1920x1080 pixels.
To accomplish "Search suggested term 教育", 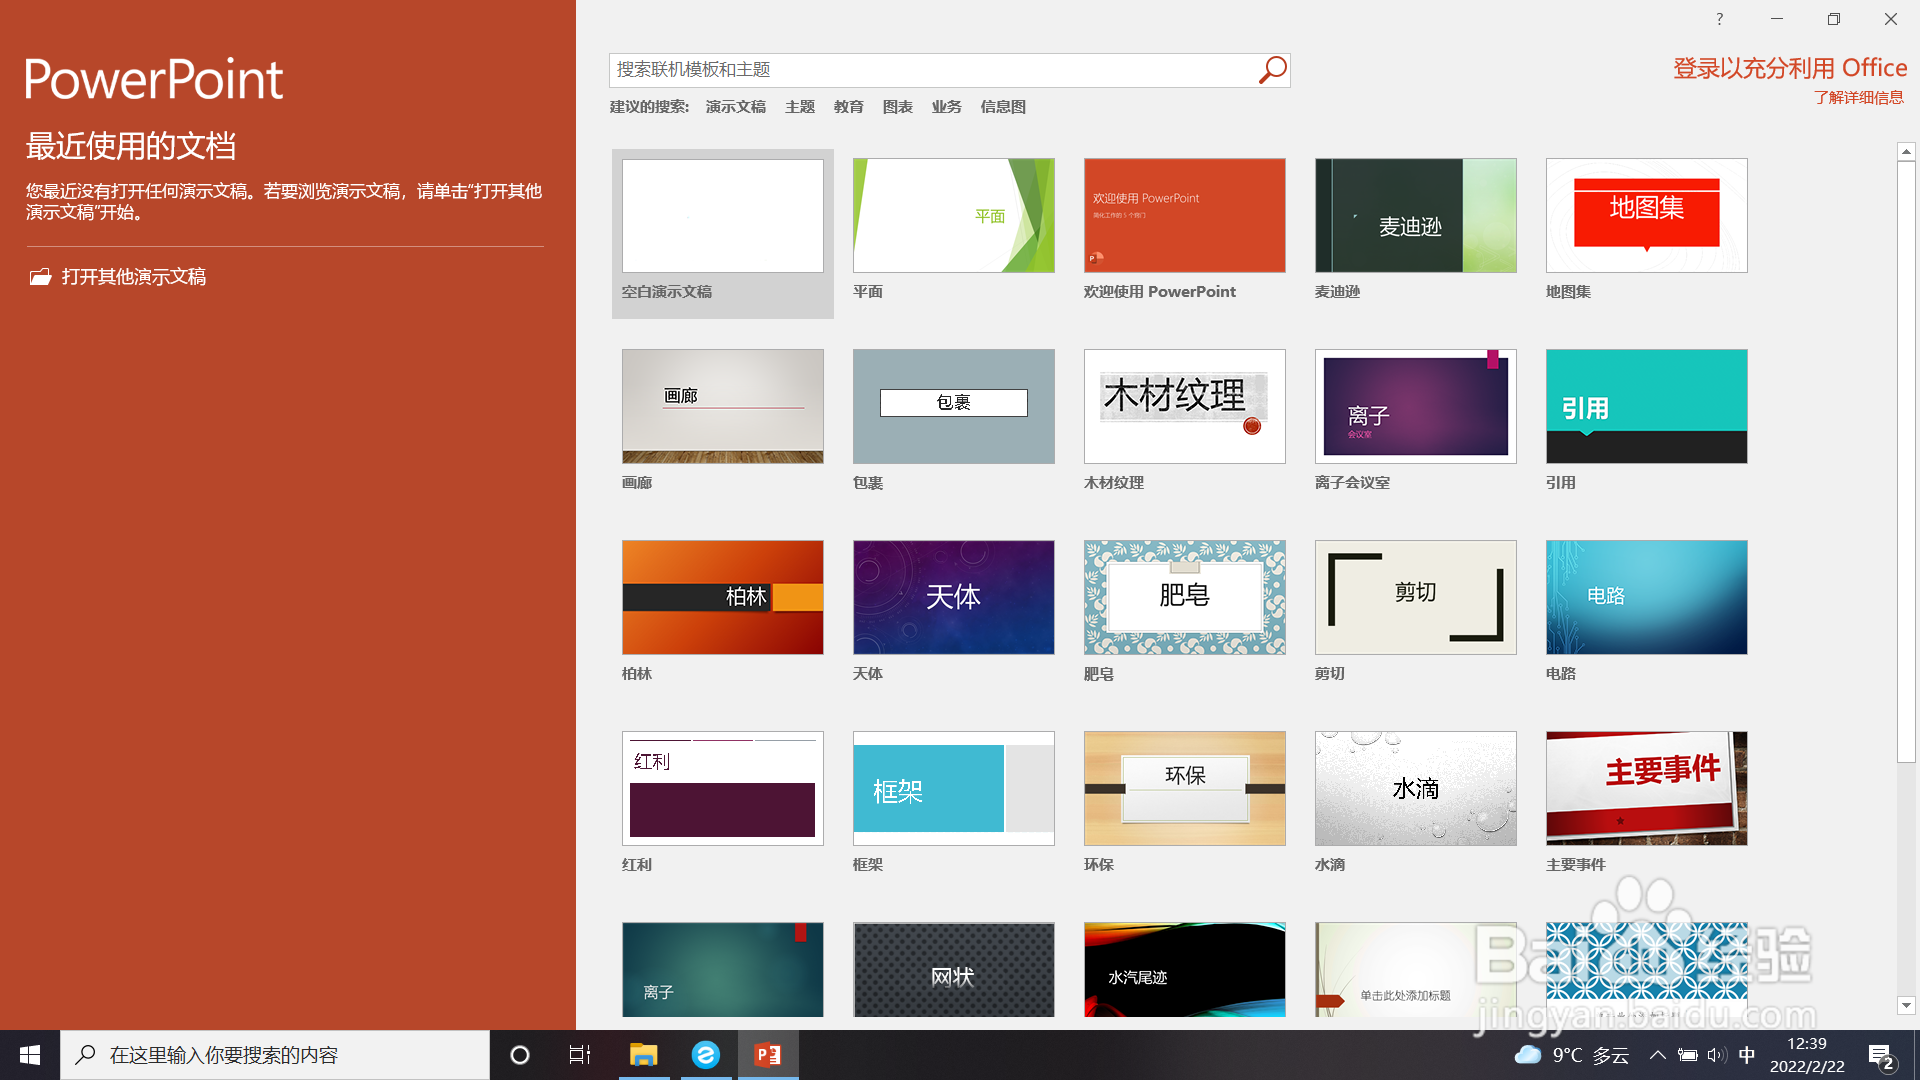I will [849, 107].
